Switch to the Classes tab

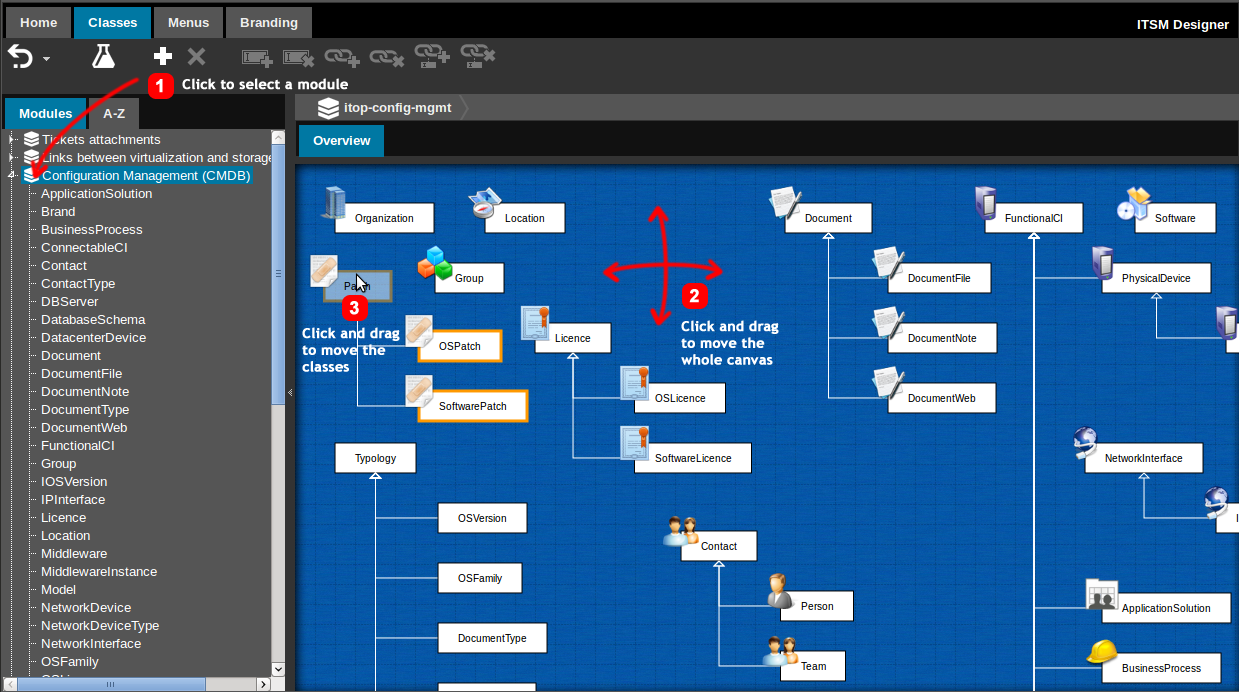(112, 21)
